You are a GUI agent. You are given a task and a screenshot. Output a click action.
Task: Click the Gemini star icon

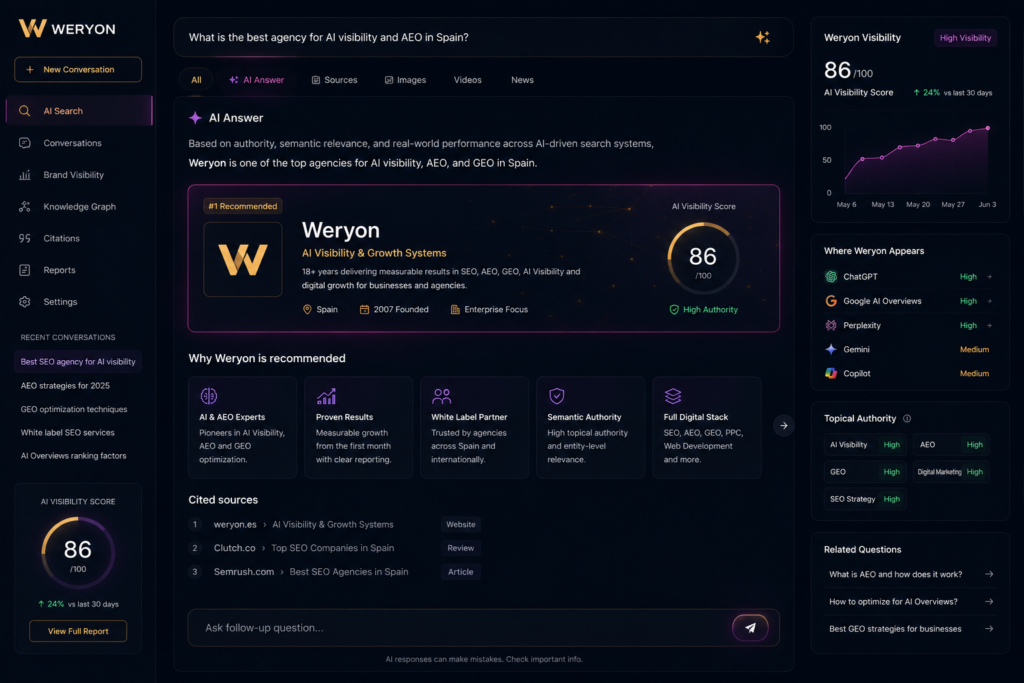tap(831, 349)
